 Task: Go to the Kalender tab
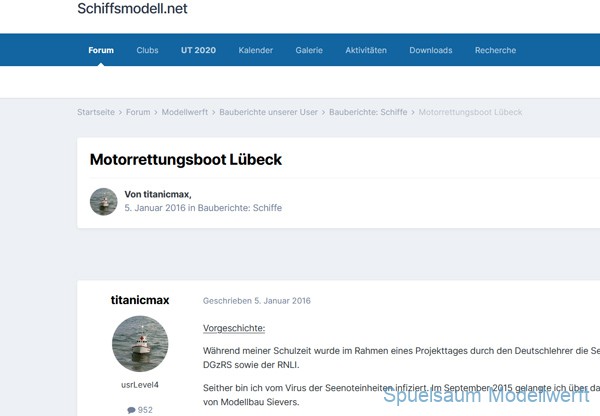[x=256, y=50]
